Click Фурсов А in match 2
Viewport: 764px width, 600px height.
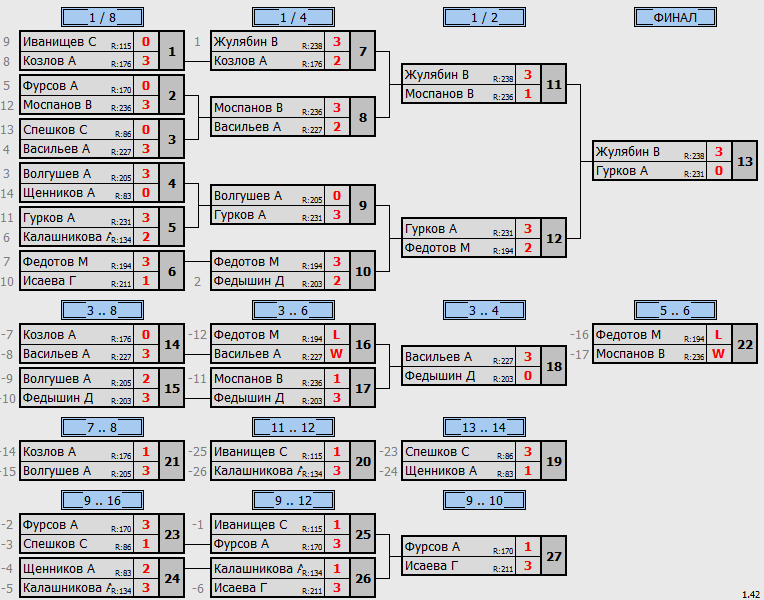(x=51, y=86)
